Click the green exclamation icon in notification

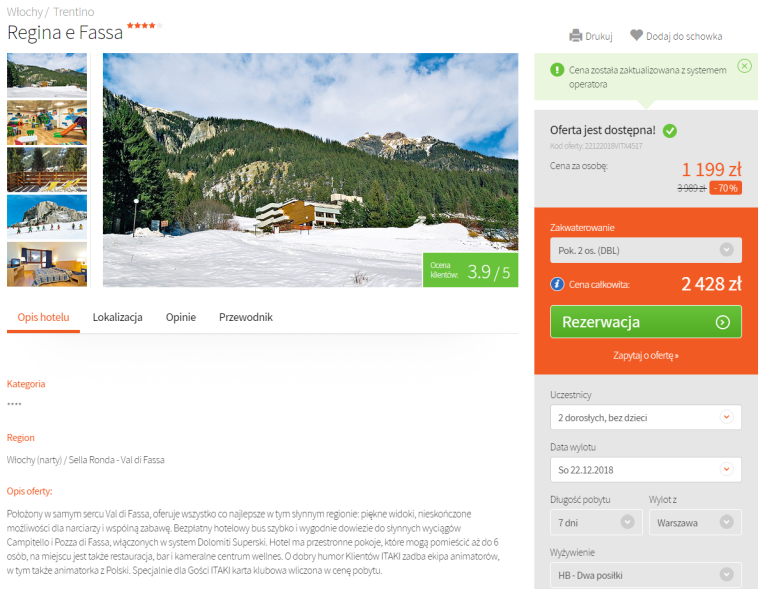click(x=557, y=70)
